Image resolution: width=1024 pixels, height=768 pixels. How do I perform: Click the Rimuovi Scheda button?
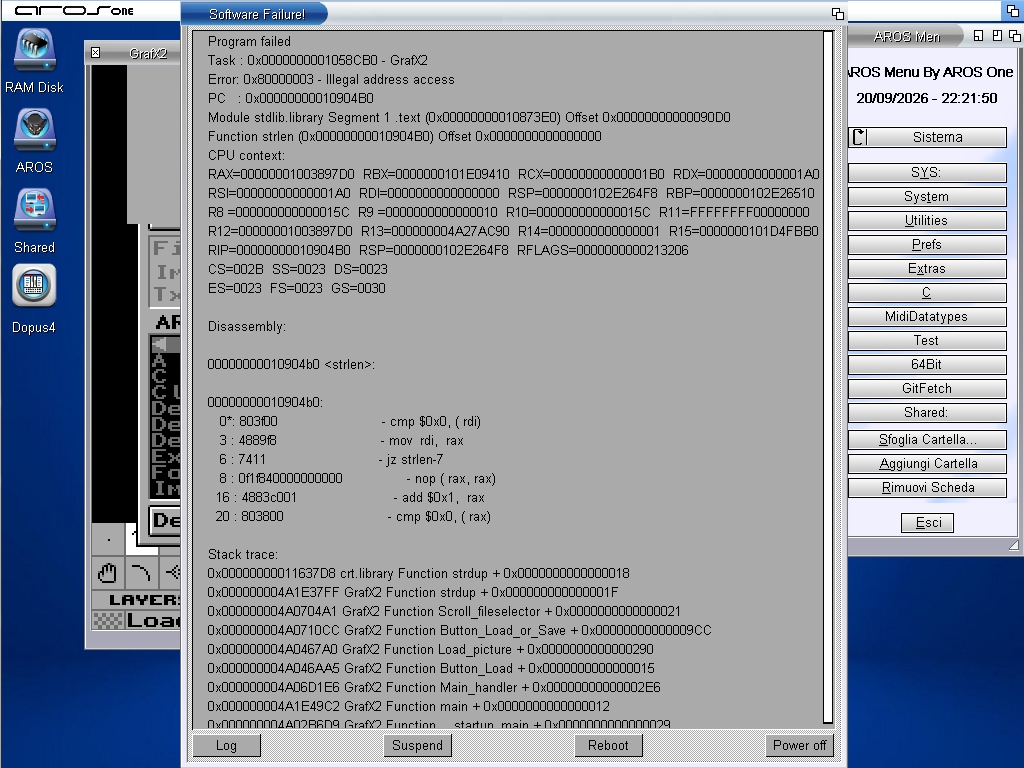pyautogui.click(x=927, y=488)
